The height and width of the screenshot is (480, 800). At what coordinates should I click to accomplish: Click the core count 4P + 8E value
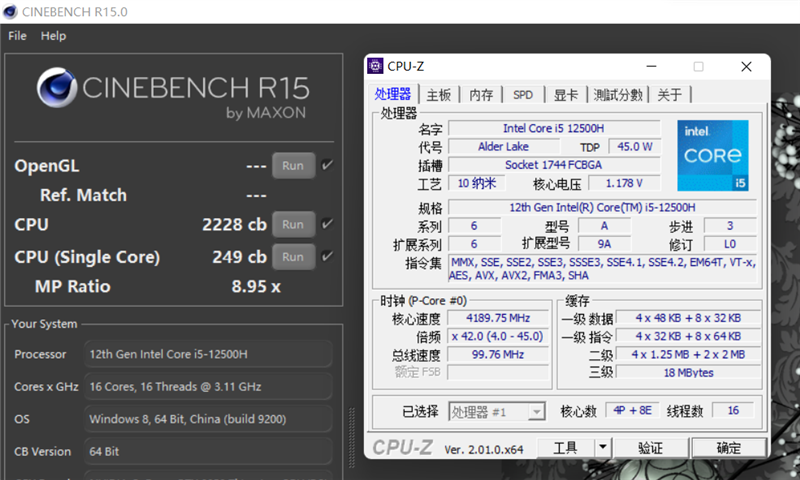(633, 411)
